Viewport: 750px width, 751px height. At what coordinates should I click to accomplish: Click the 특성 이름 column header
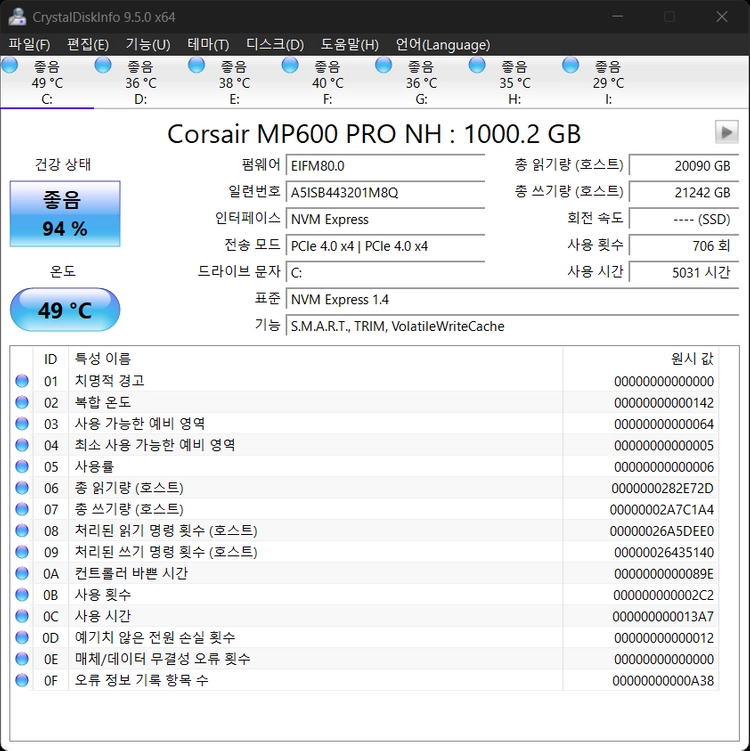coord(316,359)
